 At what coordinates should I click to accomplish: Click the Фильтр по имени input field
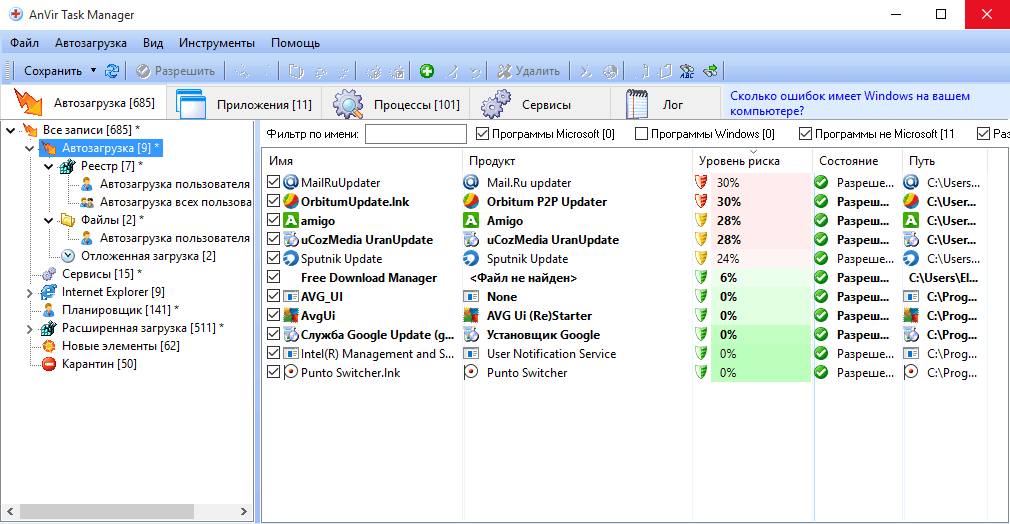tap(415, 134)
